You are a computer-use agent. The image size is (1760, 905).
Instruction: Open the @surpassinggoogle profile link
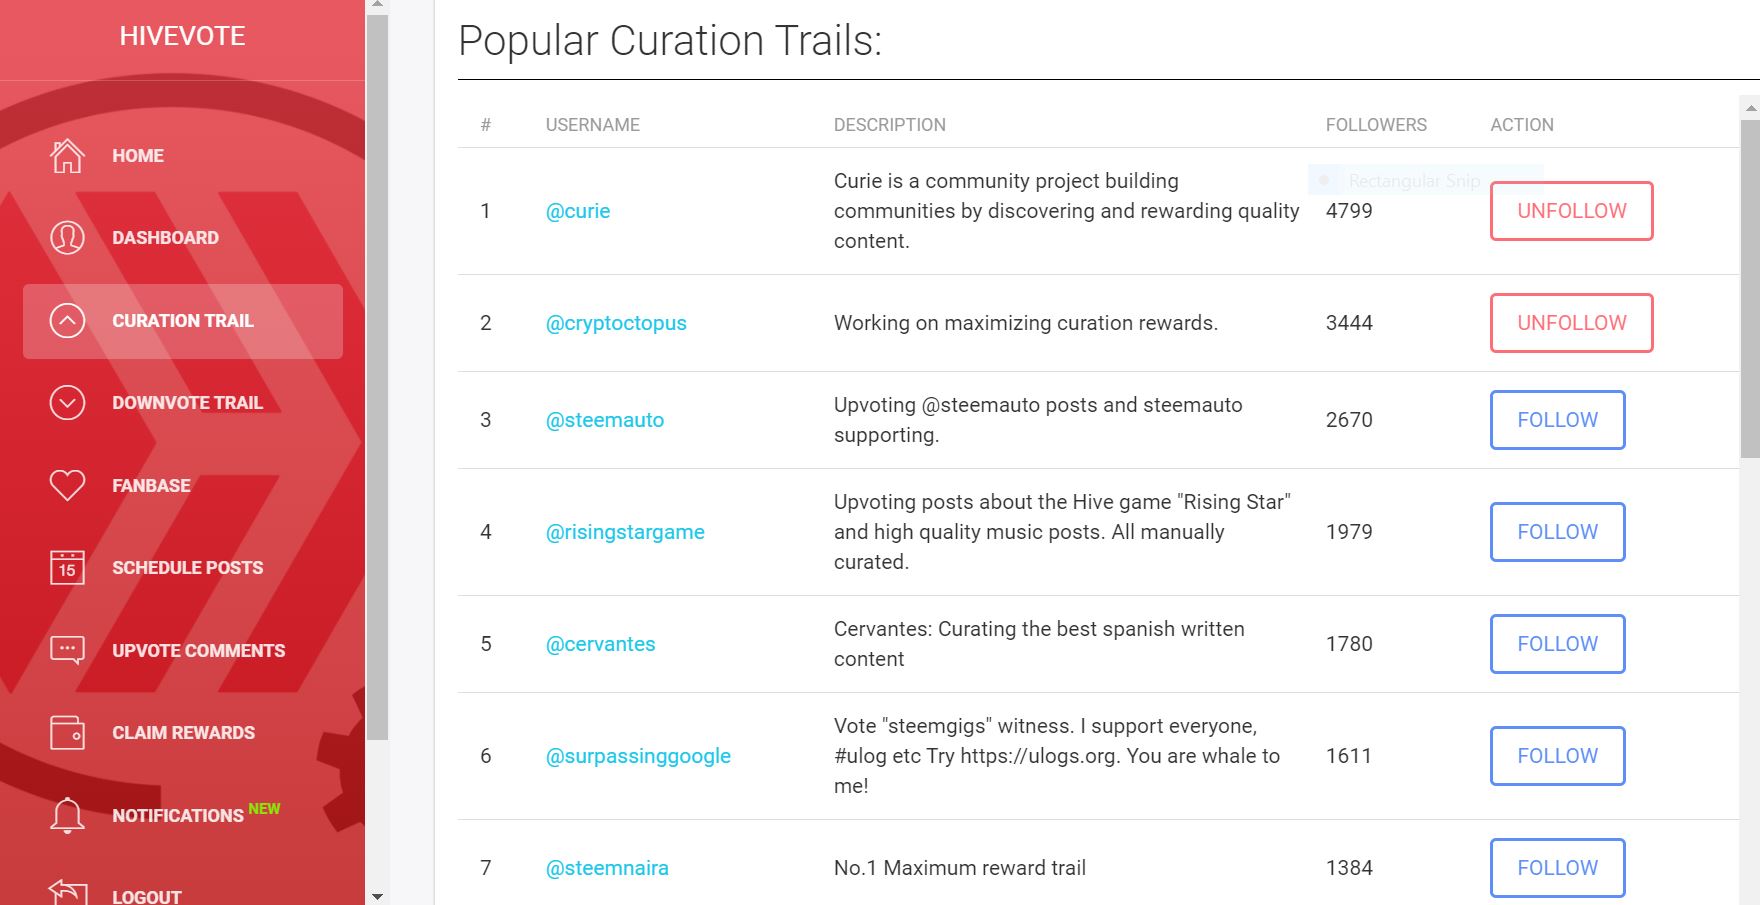[x=638, y=756]
